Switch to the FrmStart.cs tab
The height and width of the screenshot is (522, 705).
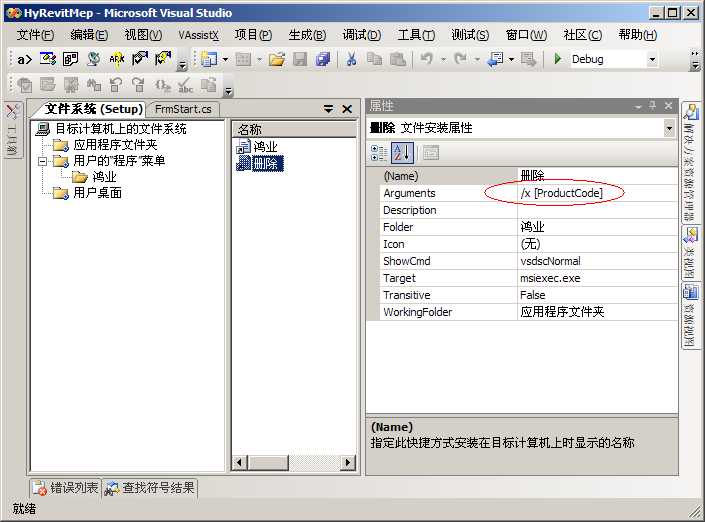pos(183,109)
